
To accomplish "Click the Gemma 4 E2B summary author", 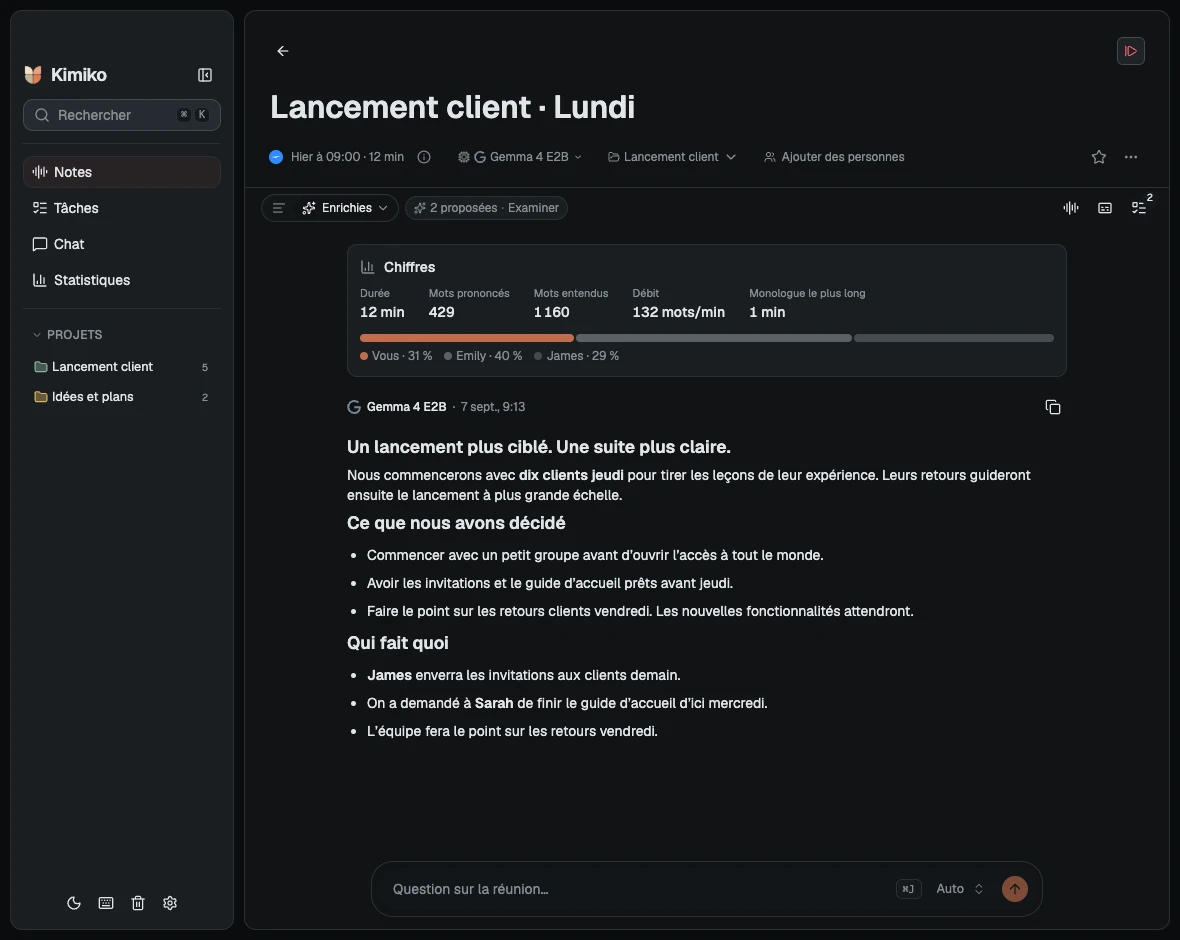I will (x=406, y=407).
